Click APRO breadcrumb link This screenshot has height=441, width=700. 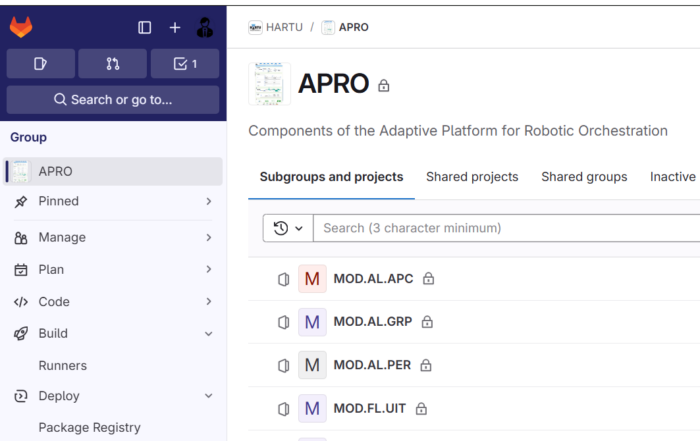354,27
